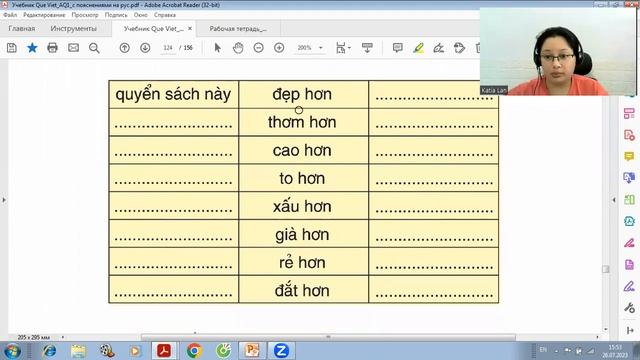
Task: Activate the Hand pan tool
Action: 238,48
